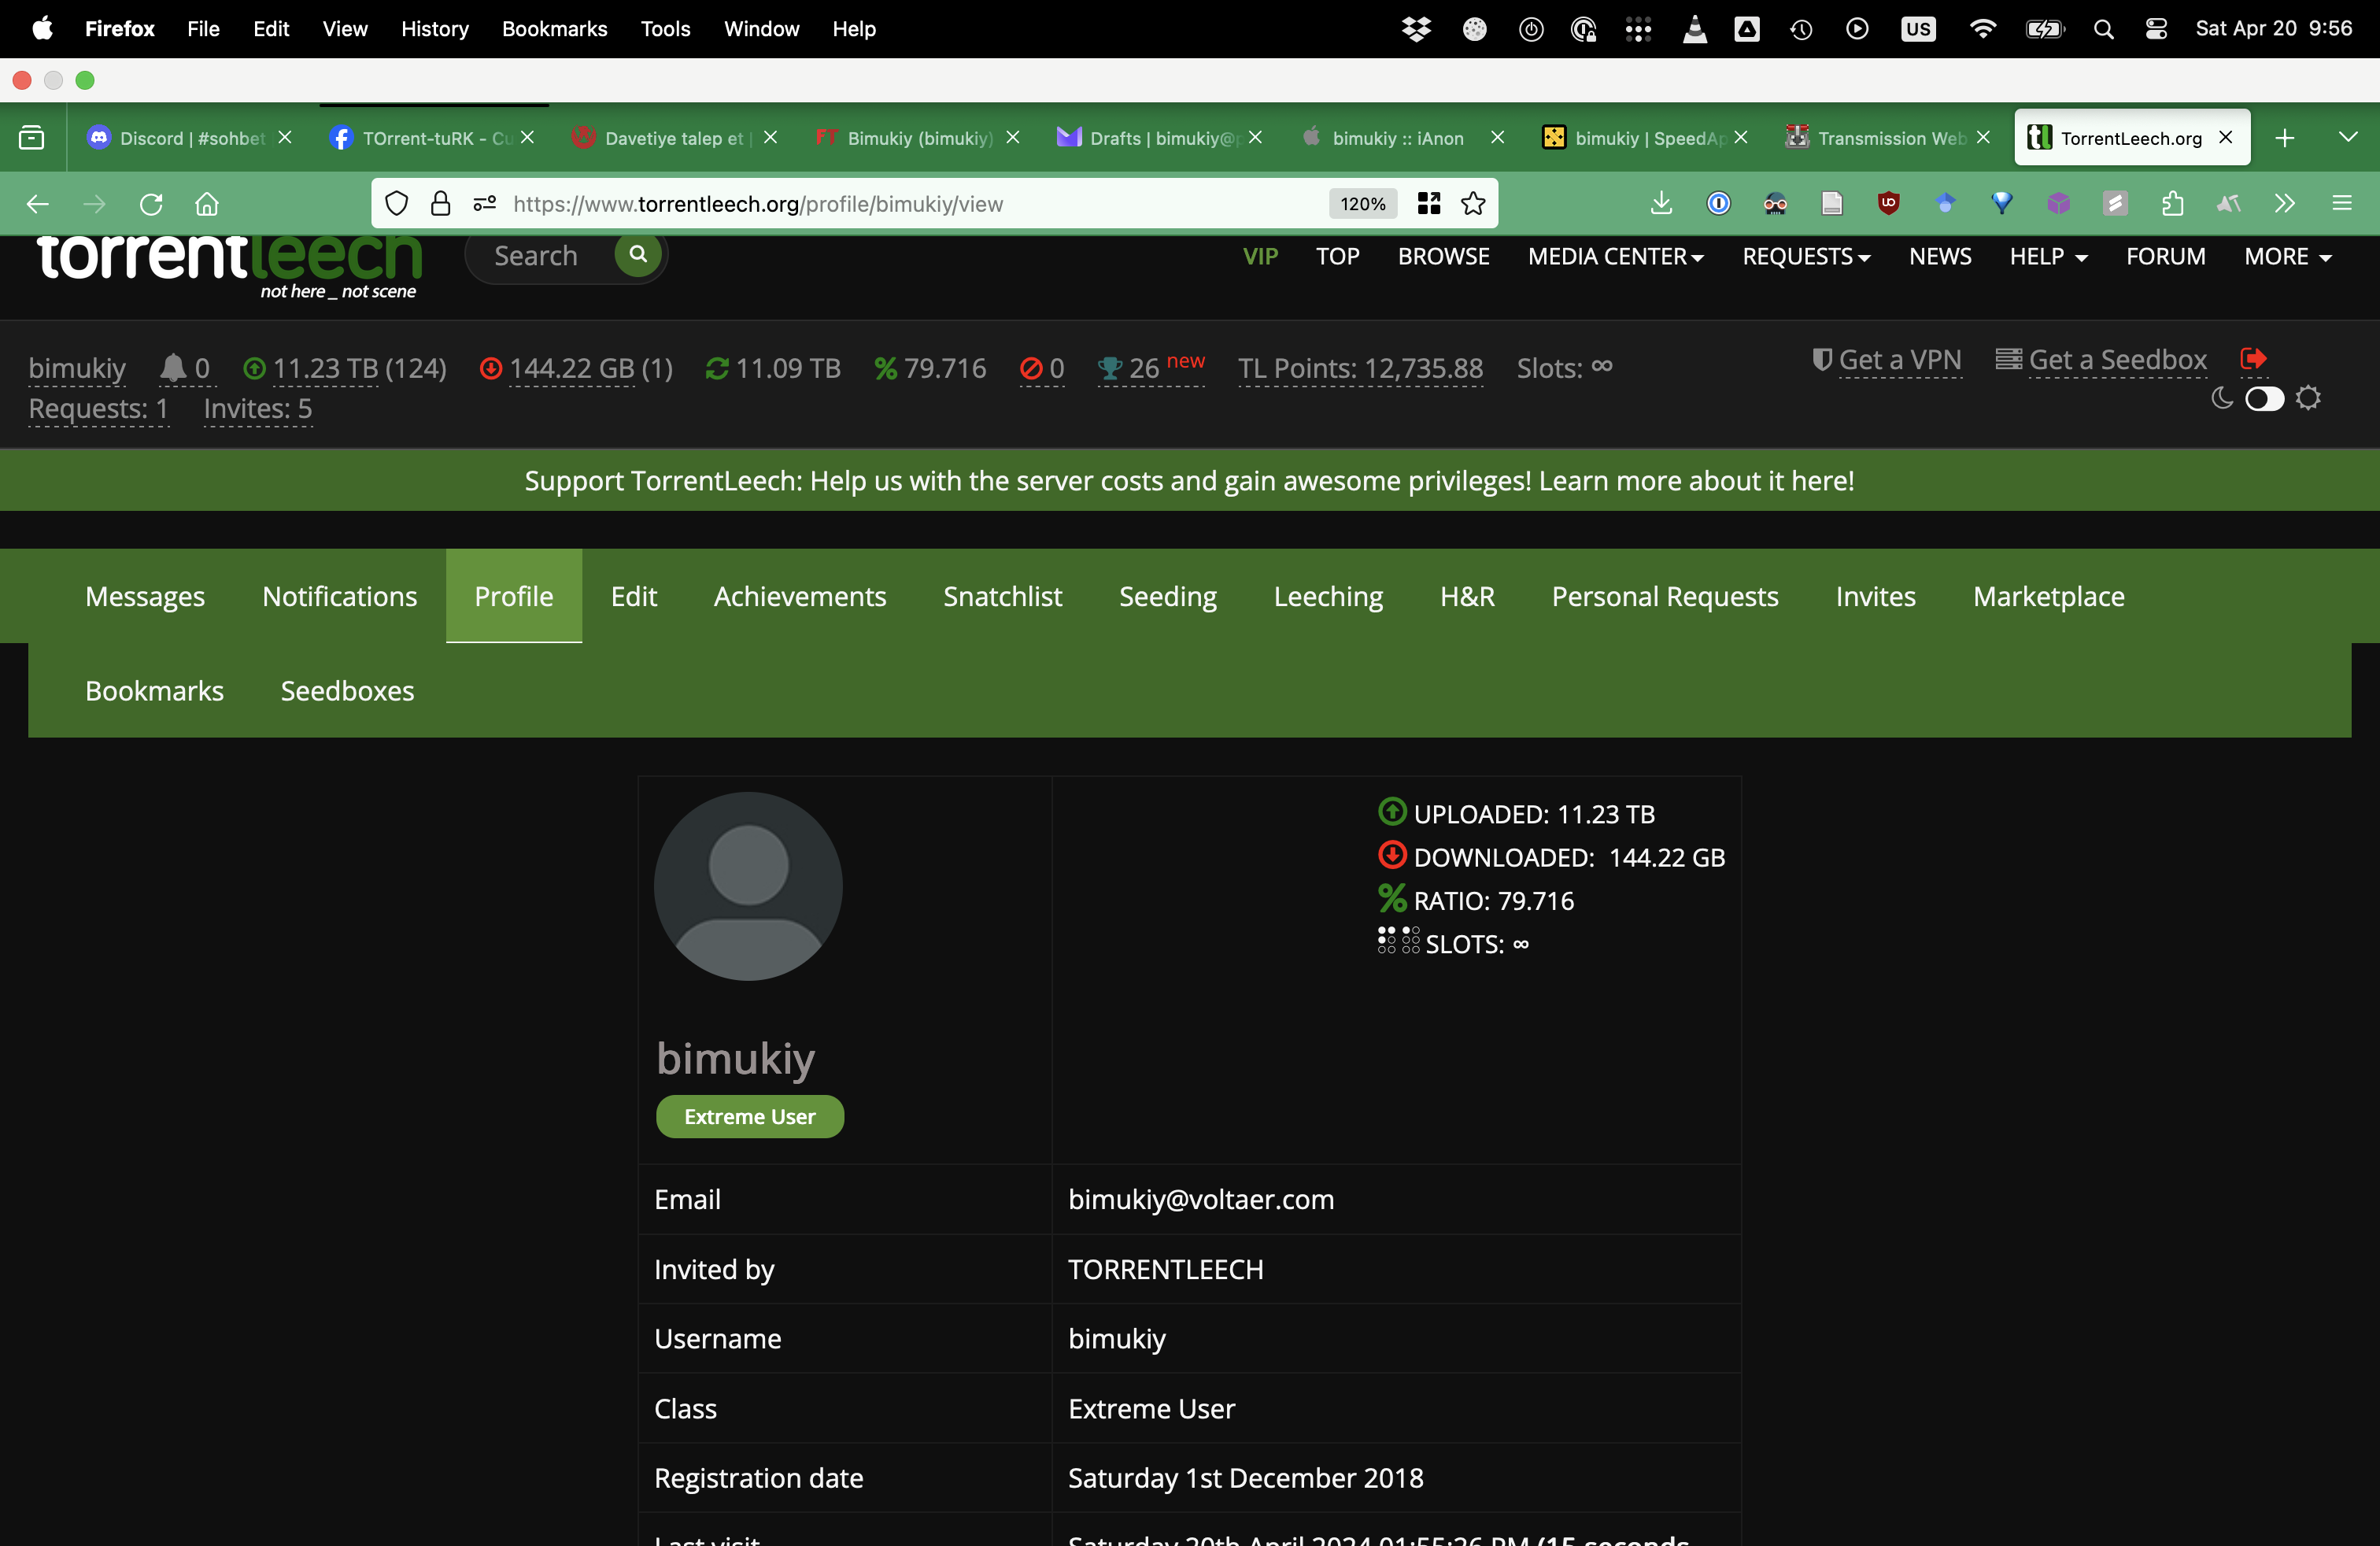Image resolution: width=2380 pixels, height=1546 pixels.
Task: Click the profile avatar image
Action: (x=748, y=886)
